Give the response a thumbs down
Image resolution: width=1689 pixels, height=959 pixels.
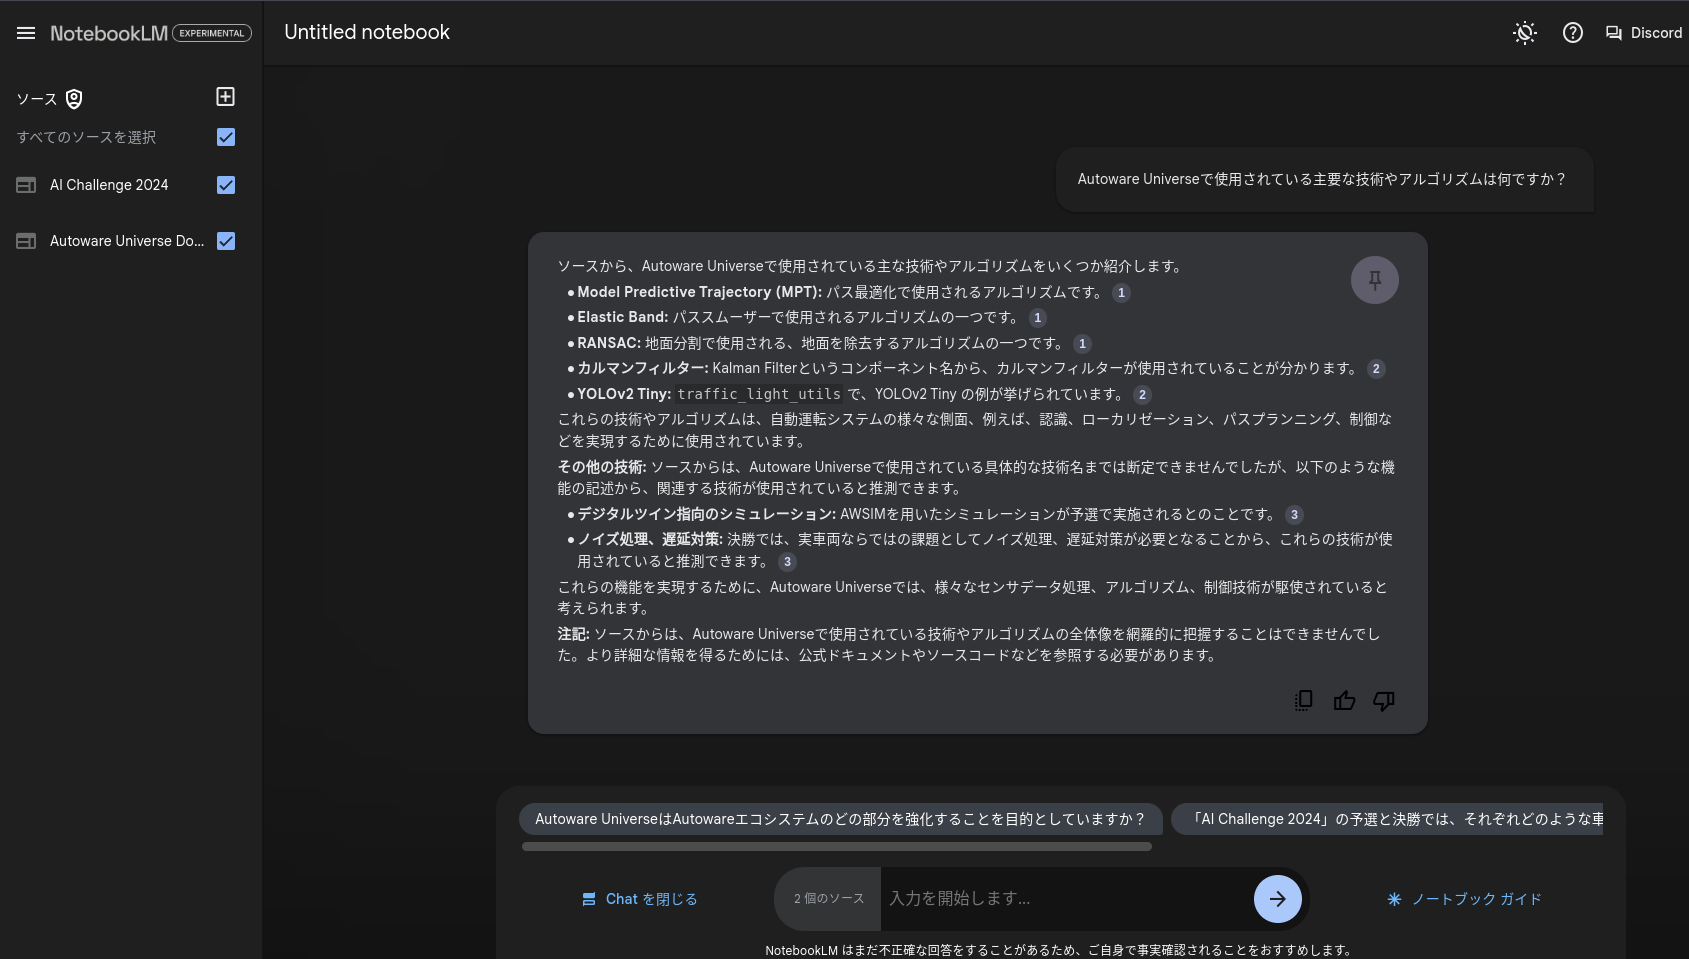tap(1384, 701)
